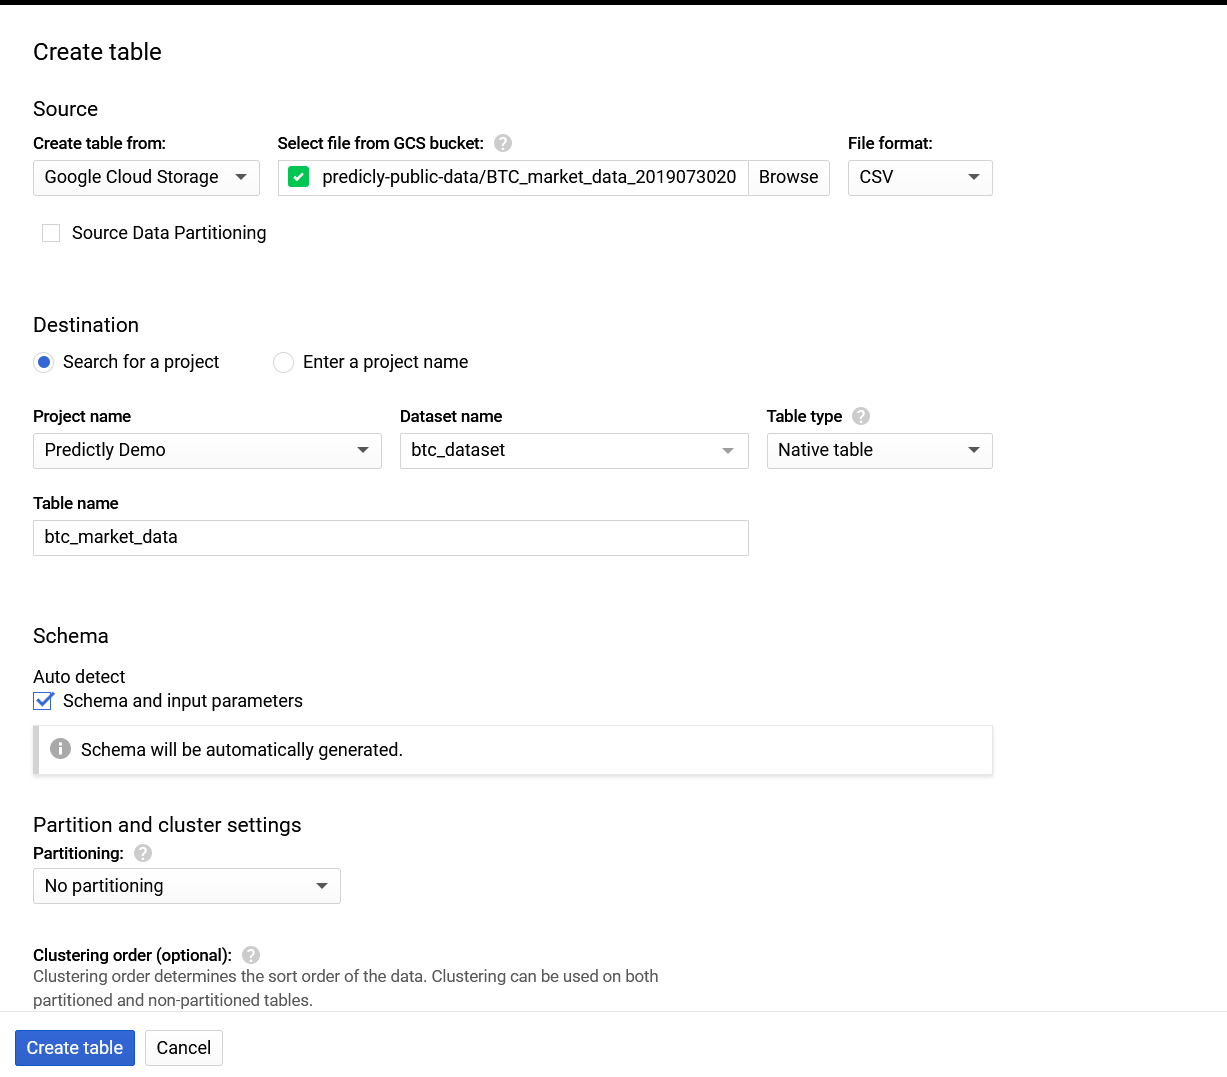The height and width of the screenshot is (1077, 1227).
Task: Focus the Table name input field
Action: 390,538
